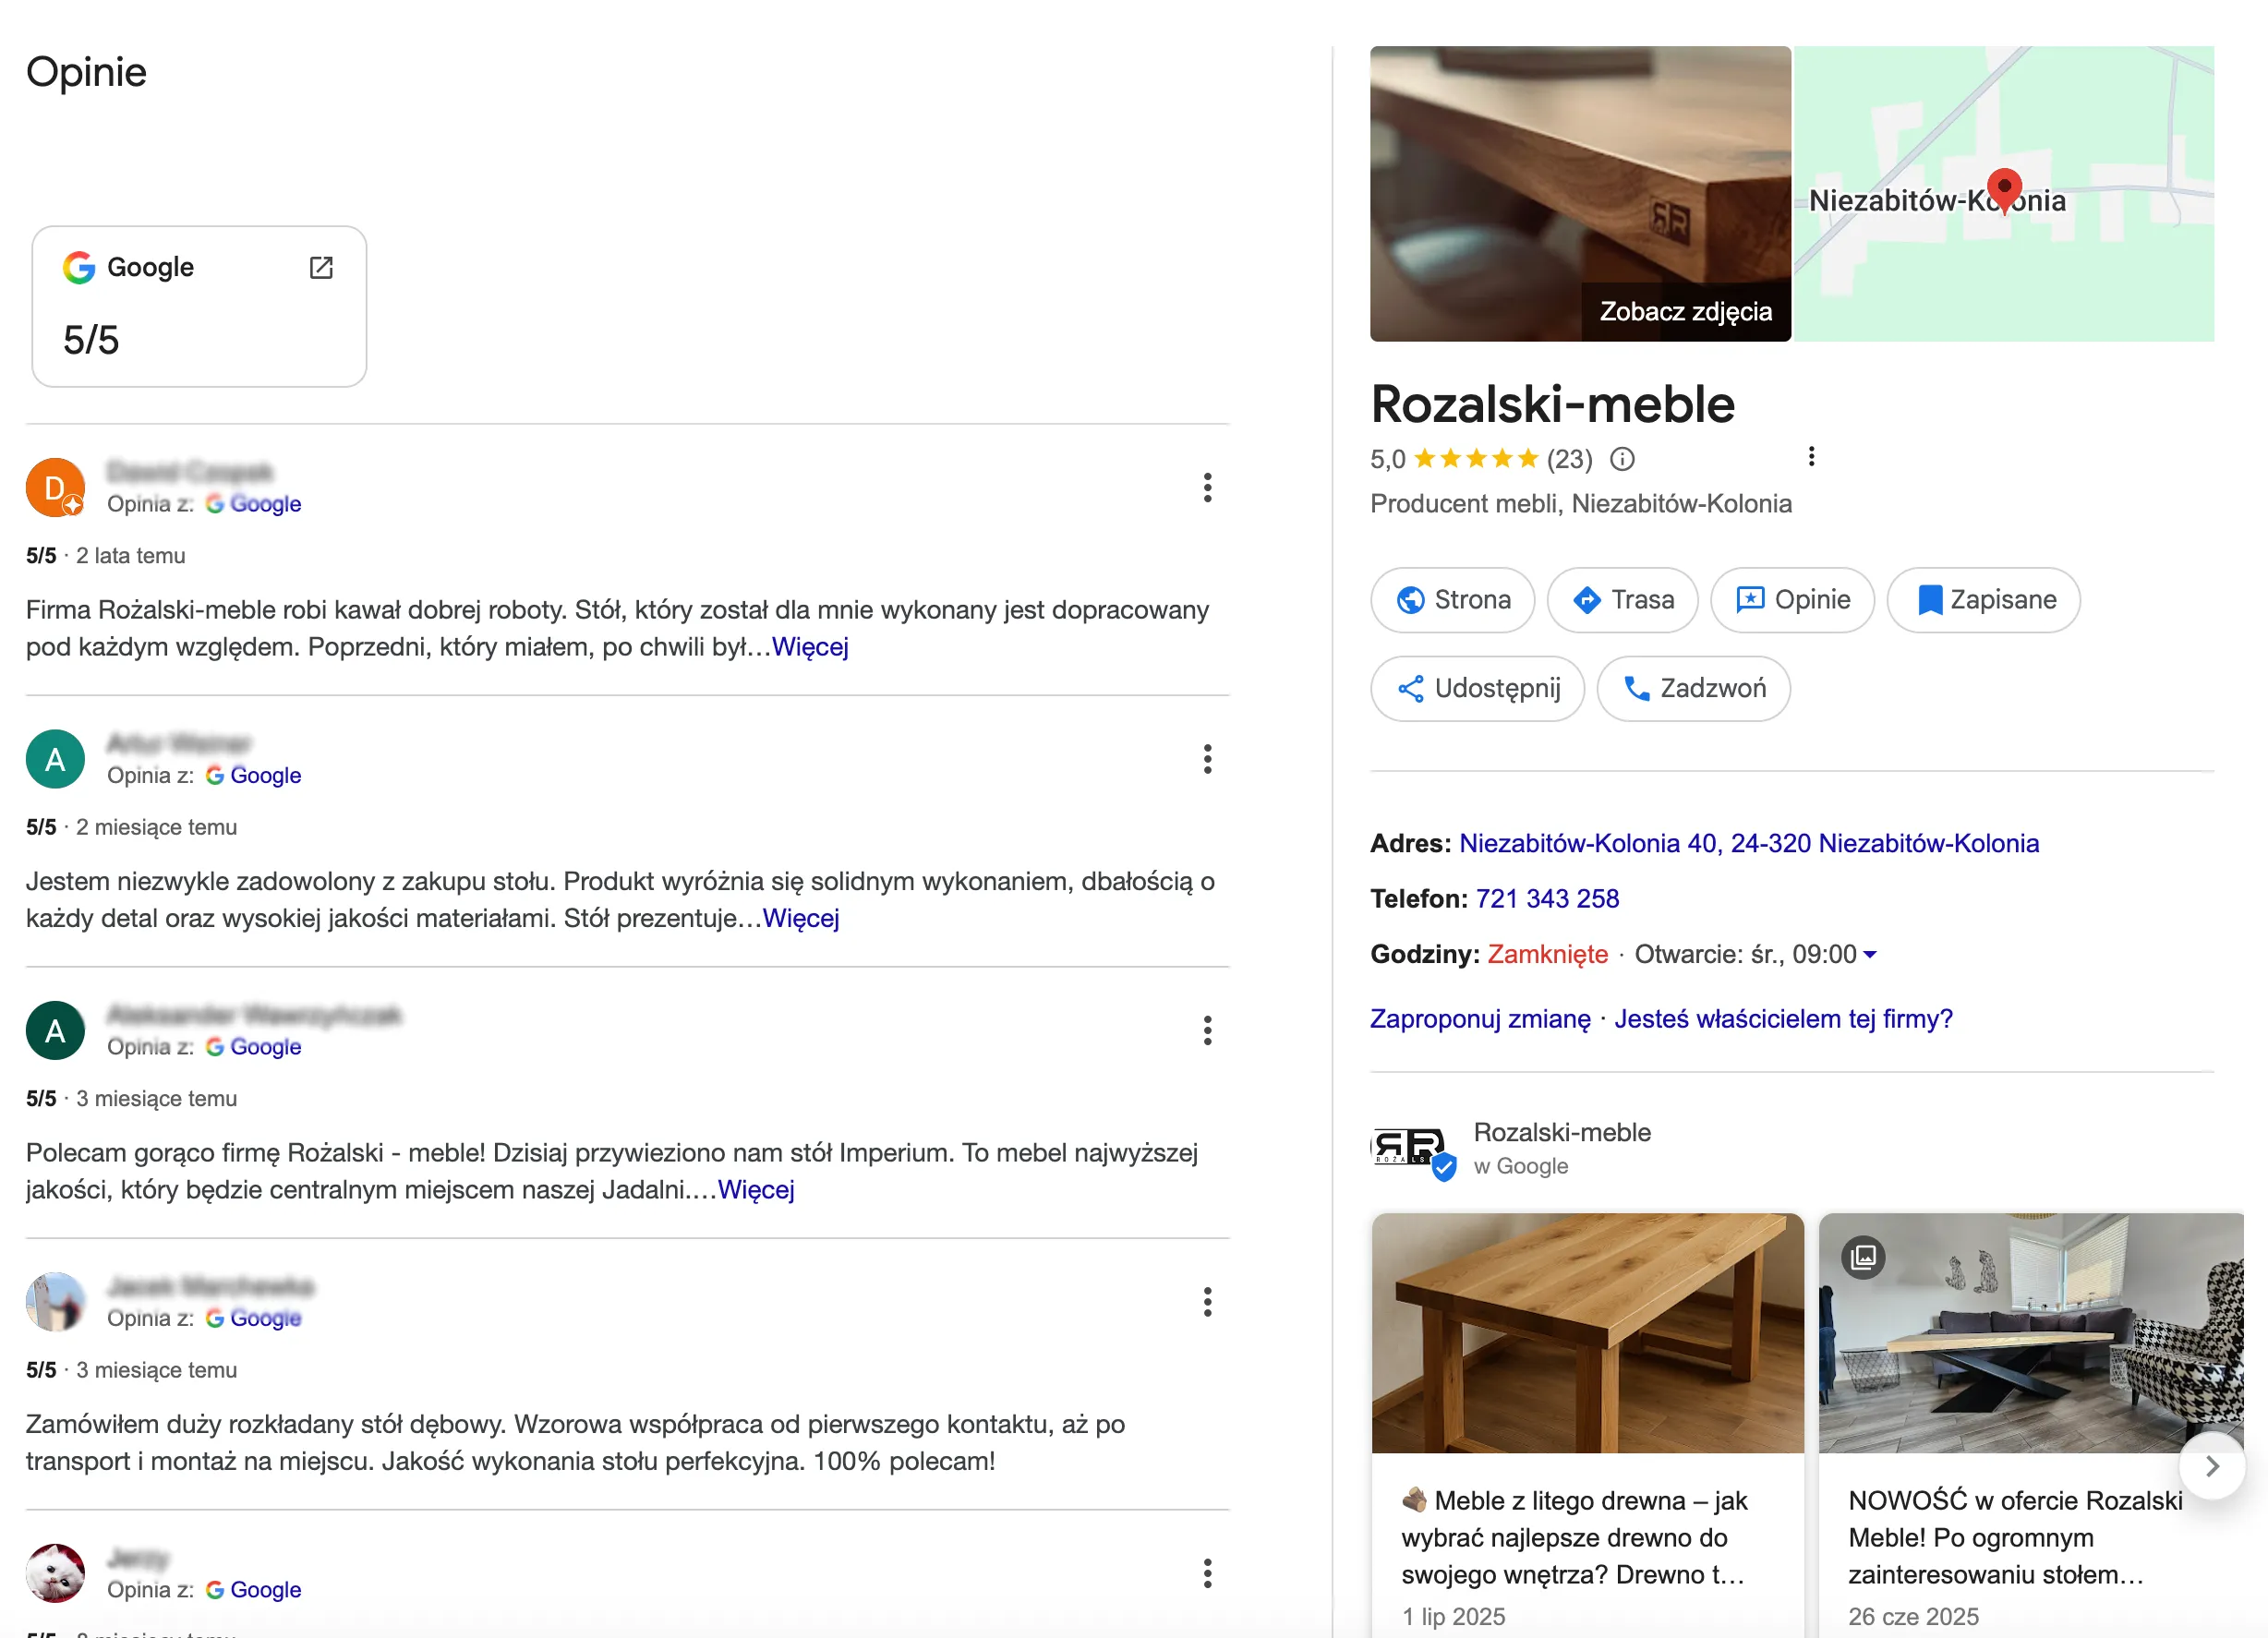Click the Zapisane saved button
The width and height of the screenshot is (2268, 1638).
1982,599
